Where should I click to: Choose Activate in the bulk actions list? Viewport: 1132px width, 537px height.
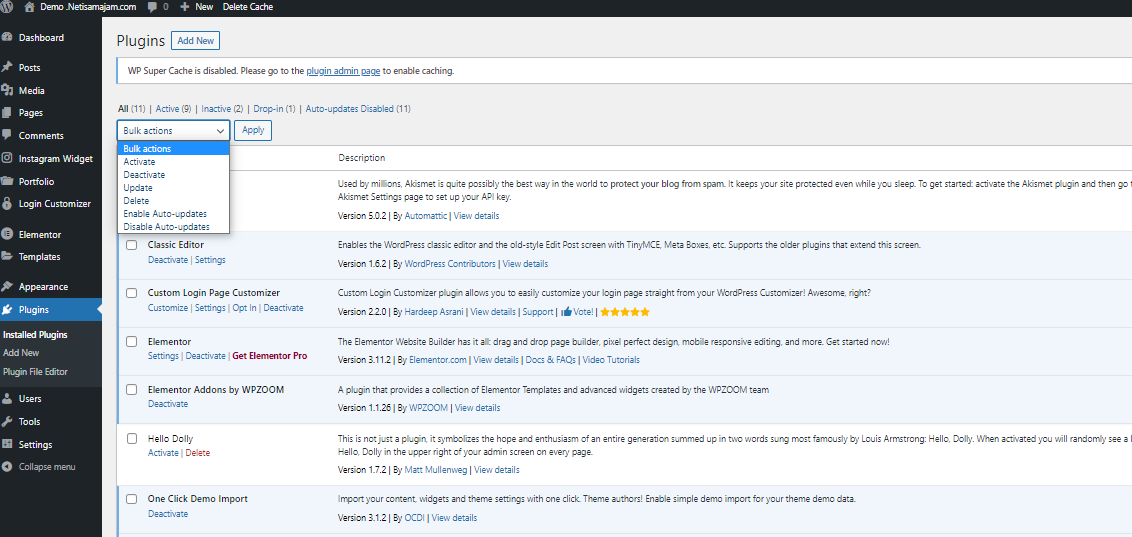pyautogui.click(x=173, y=162)
